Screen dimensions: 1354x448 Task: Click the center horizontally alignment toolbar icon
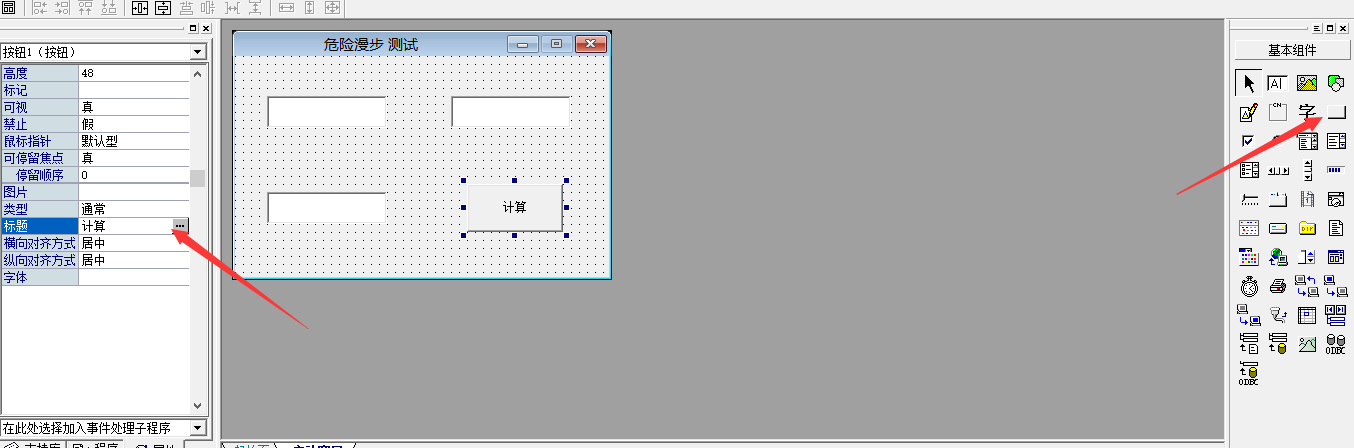[139, 8]
